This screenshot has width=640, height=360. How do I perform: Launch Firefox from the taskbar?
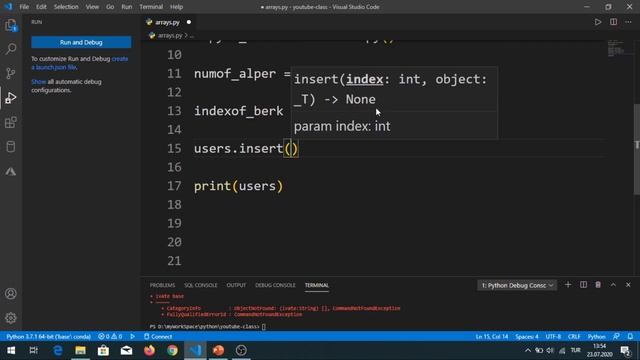(x=149, y=351)
